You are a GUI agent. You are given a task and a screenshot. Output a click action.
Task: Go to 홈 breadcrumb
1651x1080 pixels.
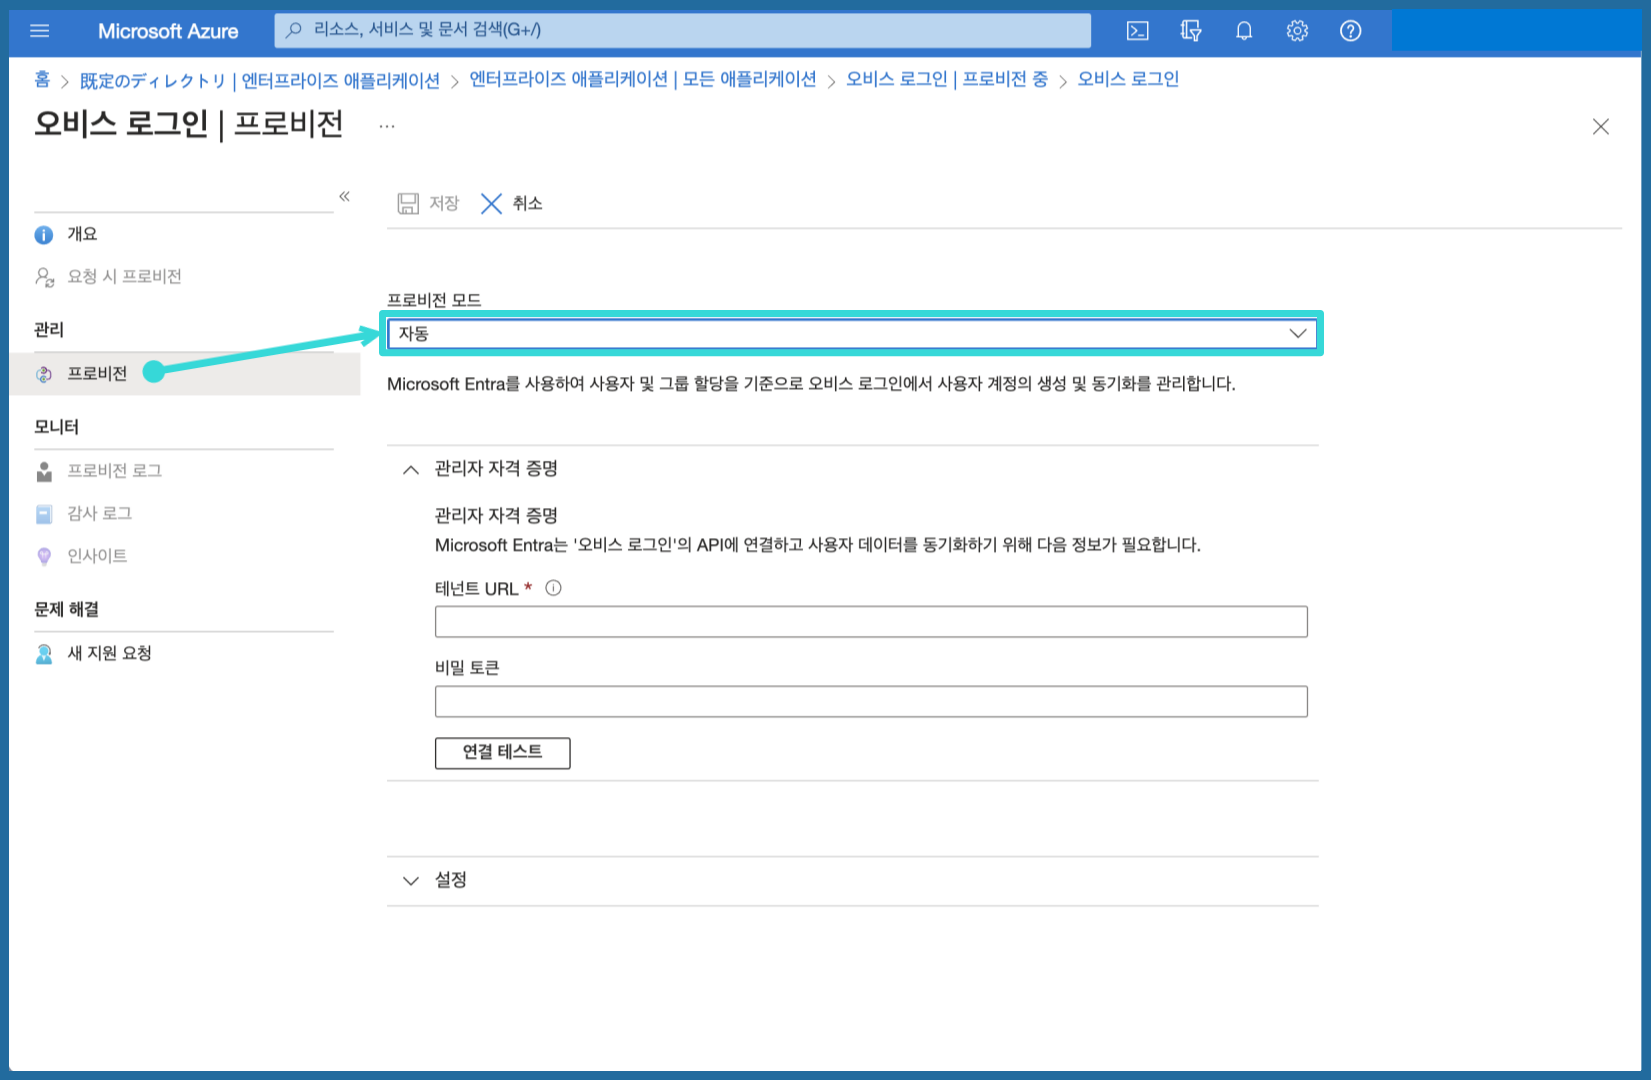42,79
